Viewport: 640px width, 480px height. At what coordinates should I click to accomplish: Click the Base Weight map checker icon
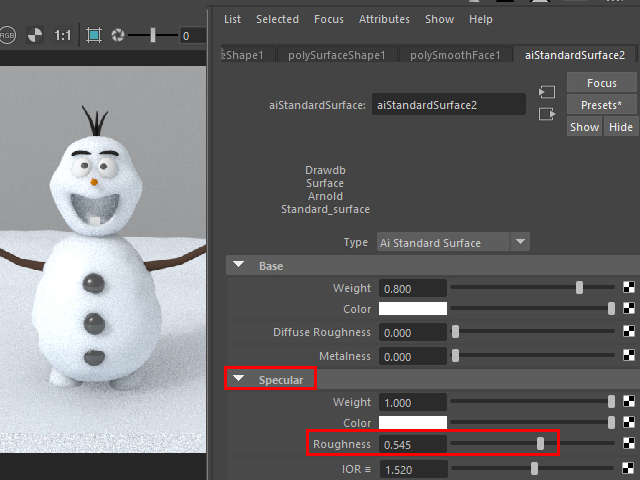click(631, 288)
